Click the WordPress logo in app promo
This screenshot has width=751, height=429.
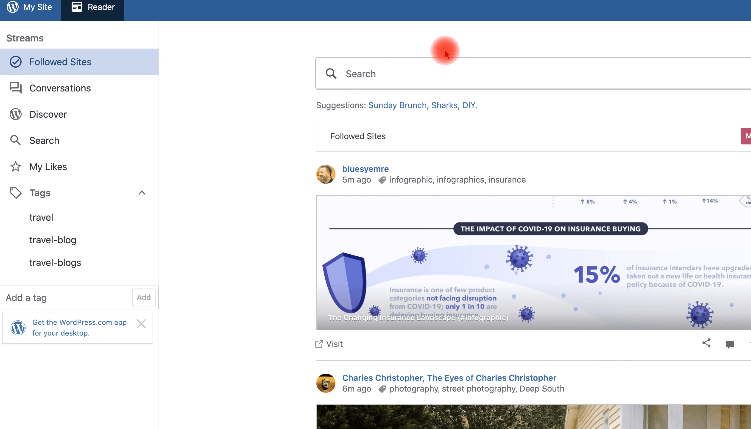coord(18,327)
